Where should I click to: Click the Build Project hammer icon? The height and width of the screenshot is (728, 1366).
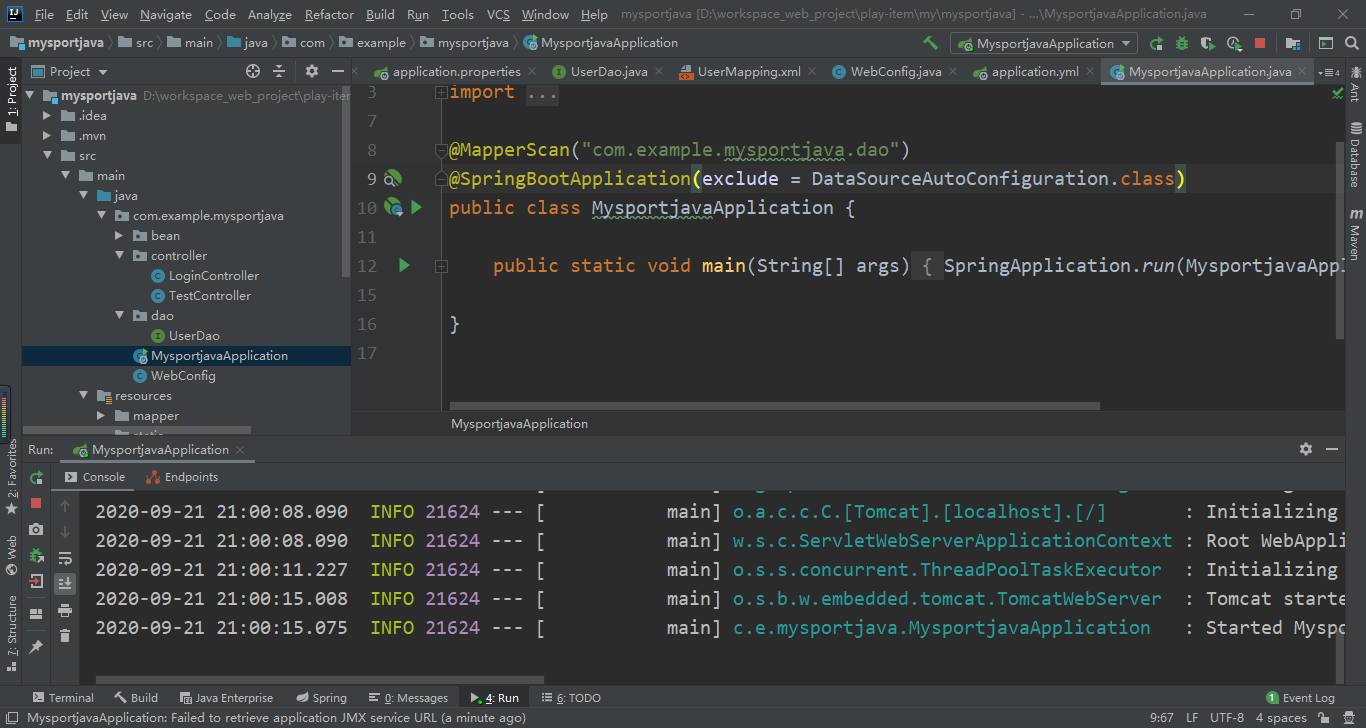(x=931, y=43)
